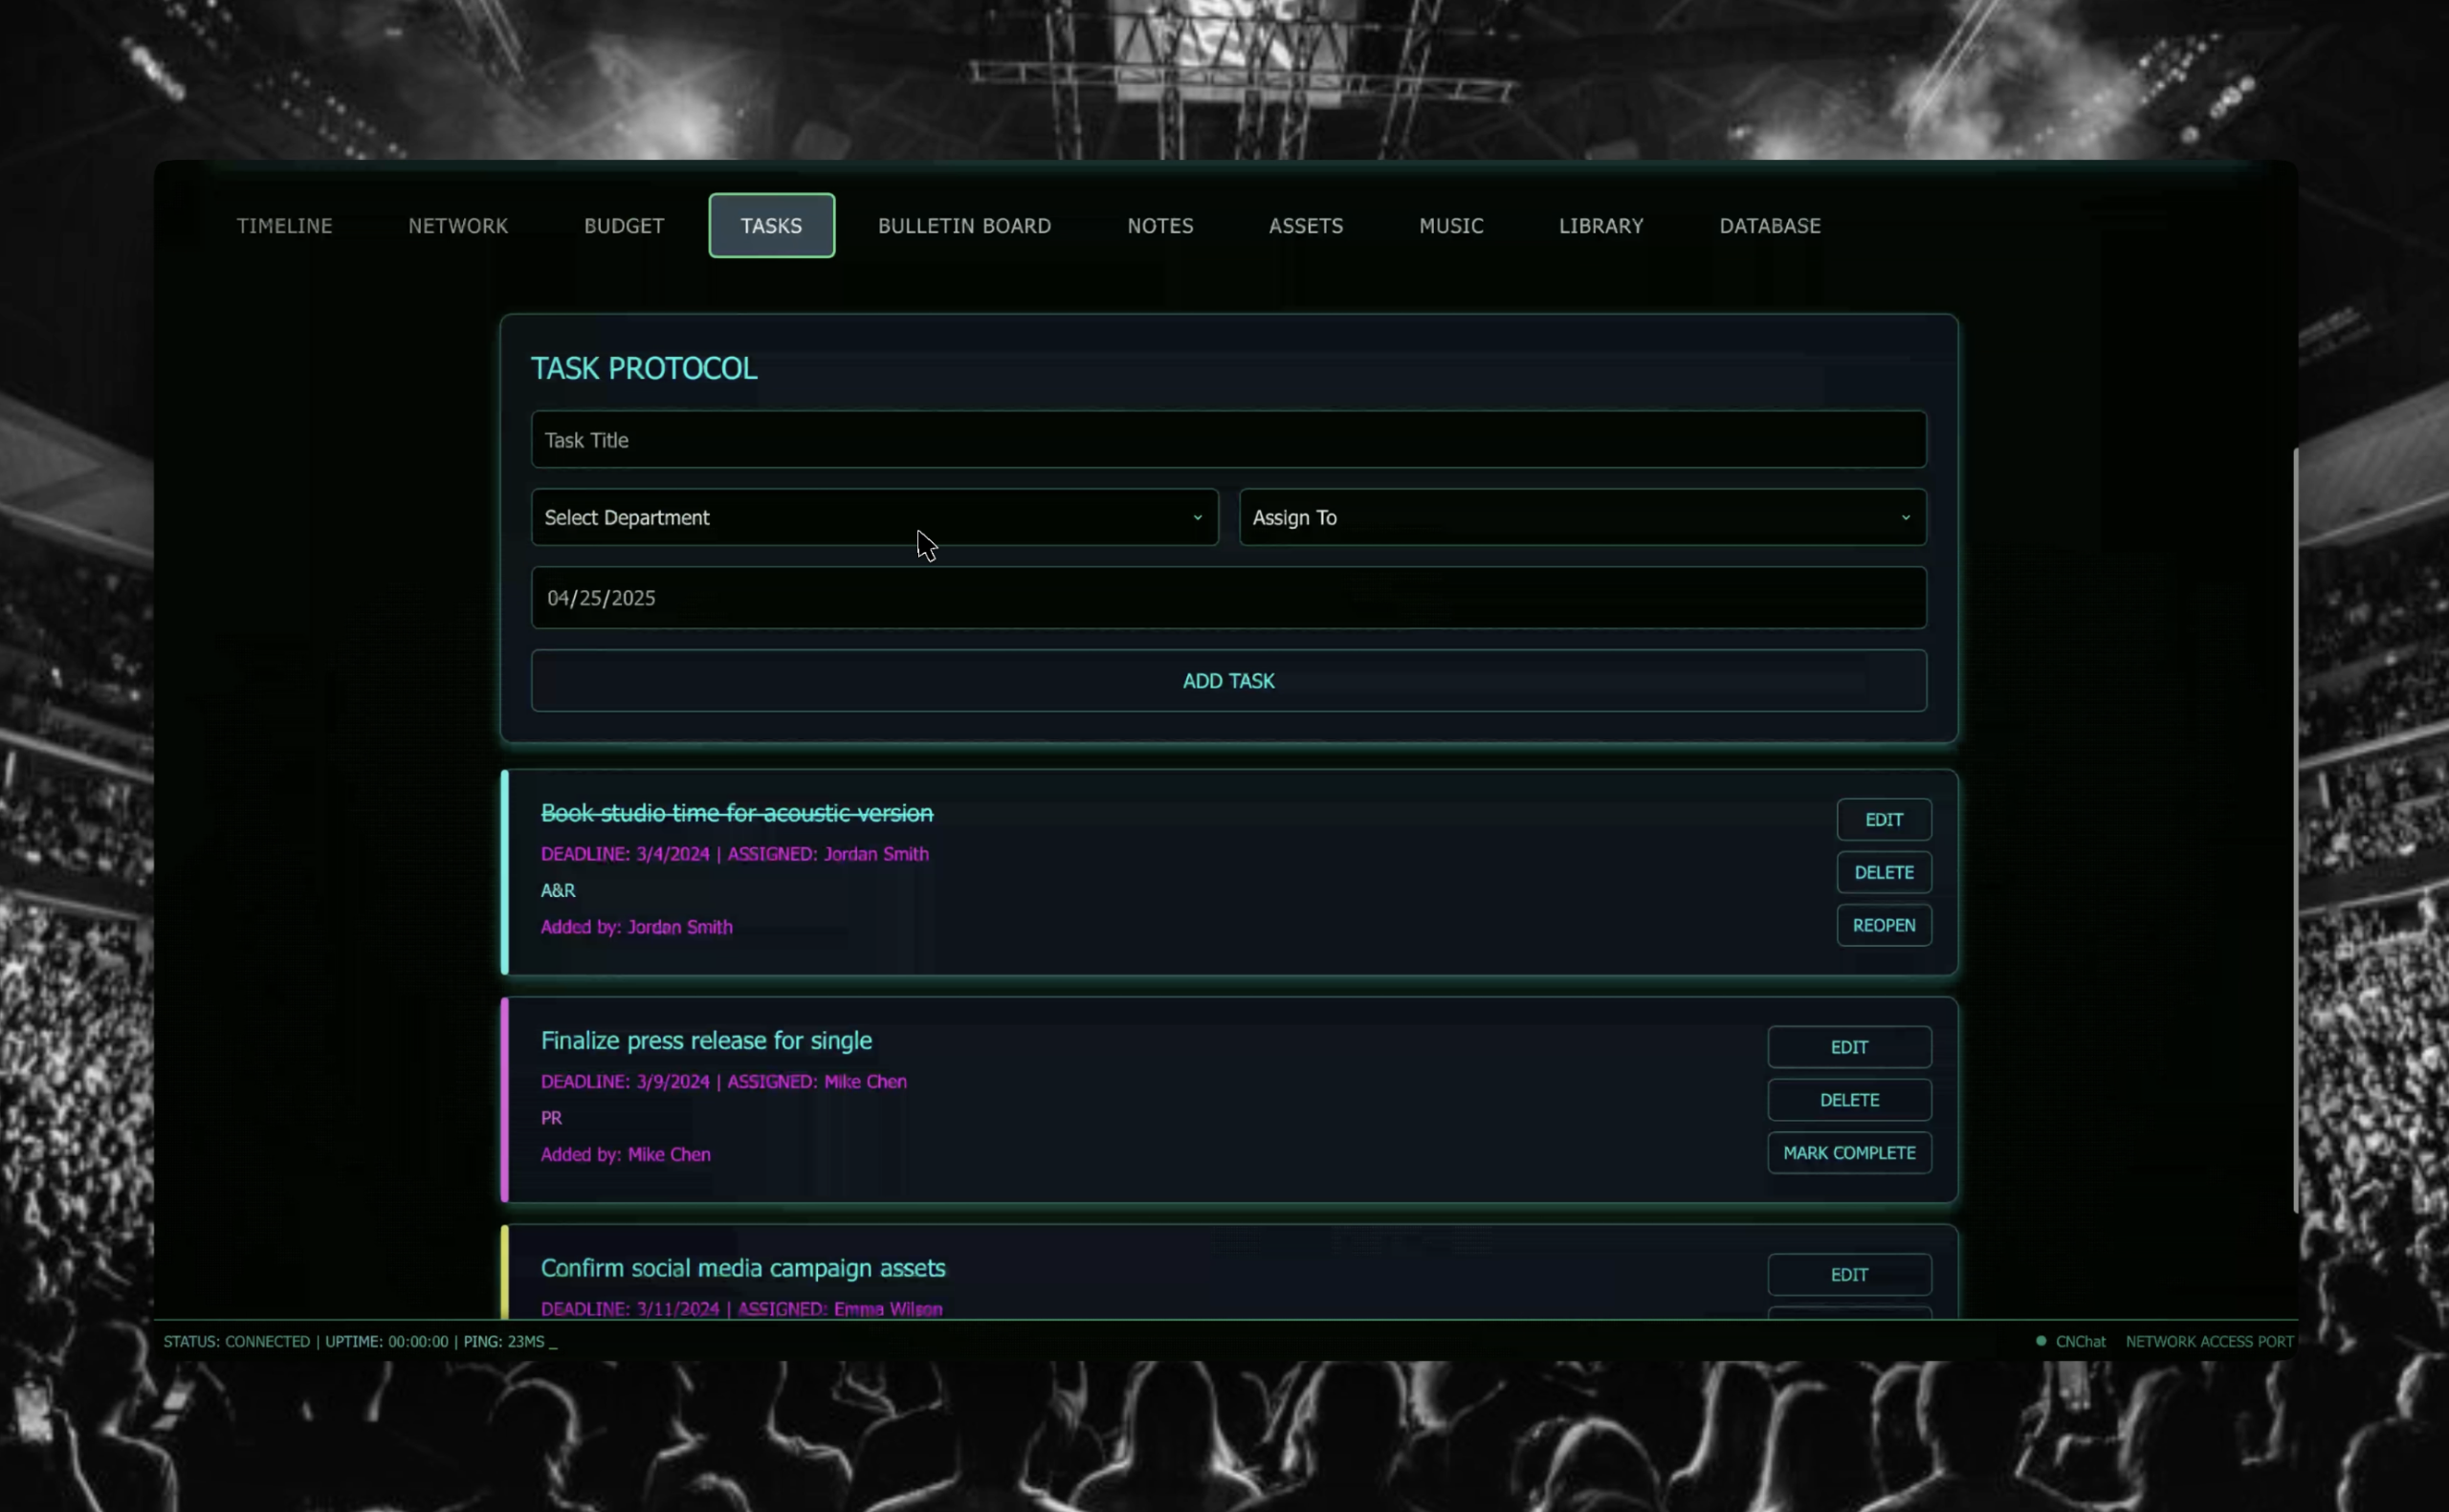Reopen the Book studio time task
Image resolution: width=2449 pixels, height=1512 pixels.
click(x=1883, y=925)
